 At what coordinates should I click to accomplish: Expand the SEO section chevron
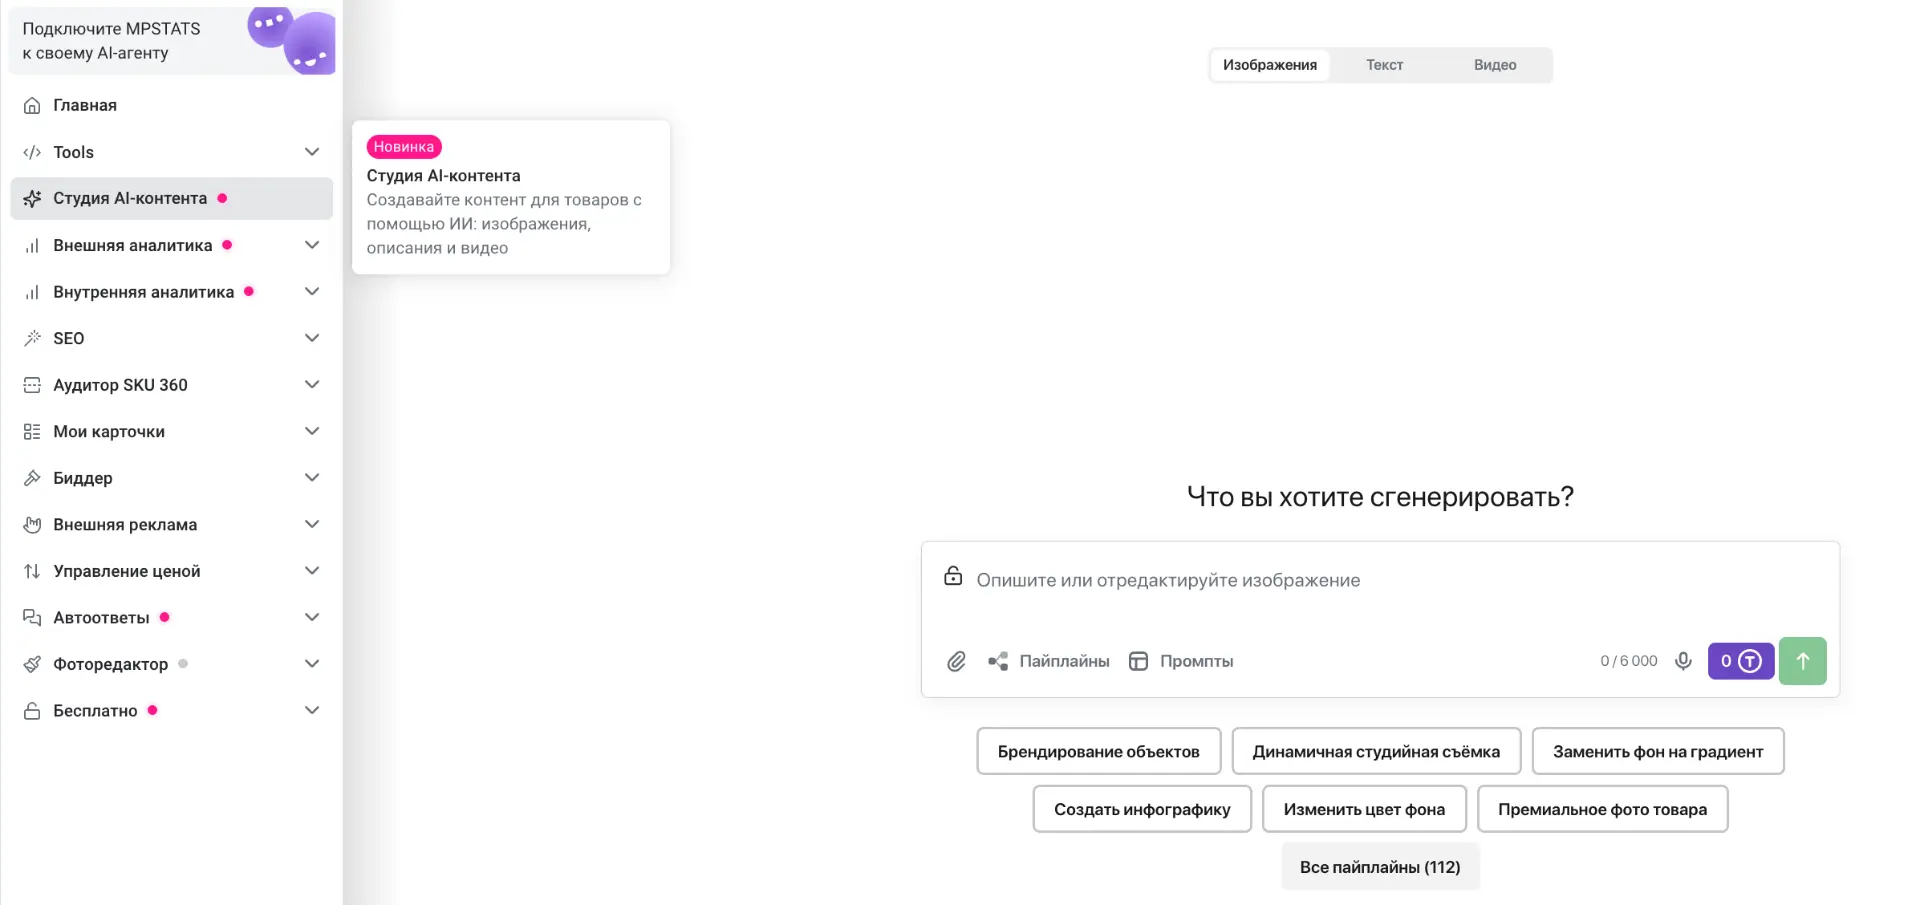coord(312,338)
